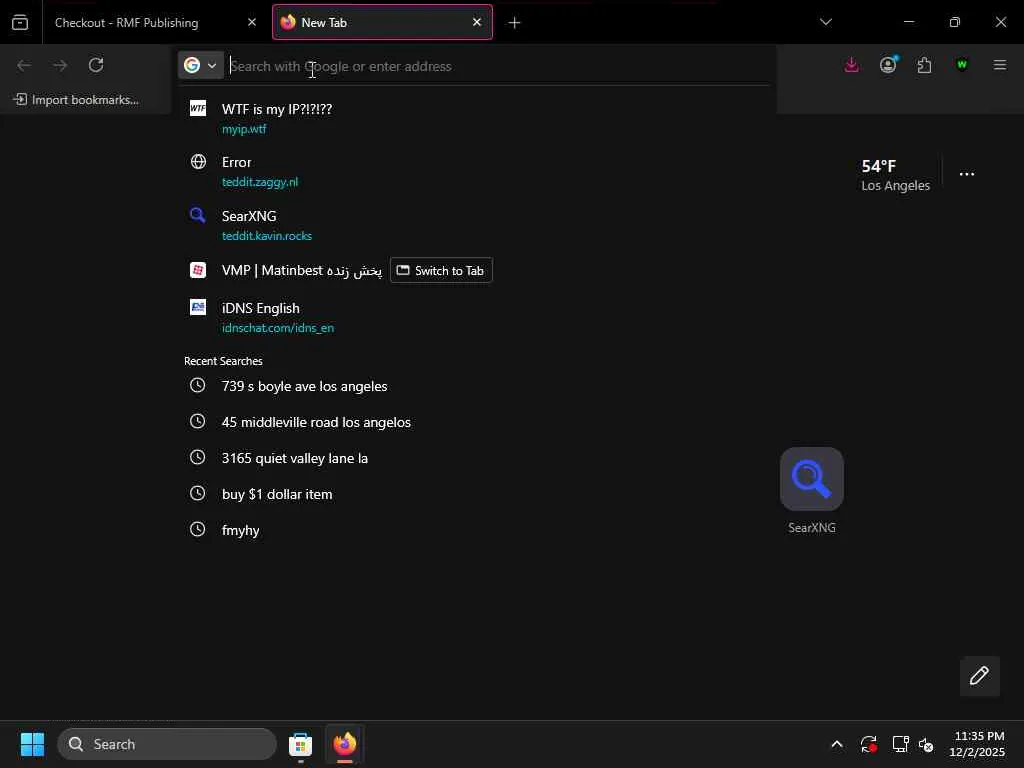1024x768 pixels.
Task: Focus the search or address bar
Action: tap(496, 66)
